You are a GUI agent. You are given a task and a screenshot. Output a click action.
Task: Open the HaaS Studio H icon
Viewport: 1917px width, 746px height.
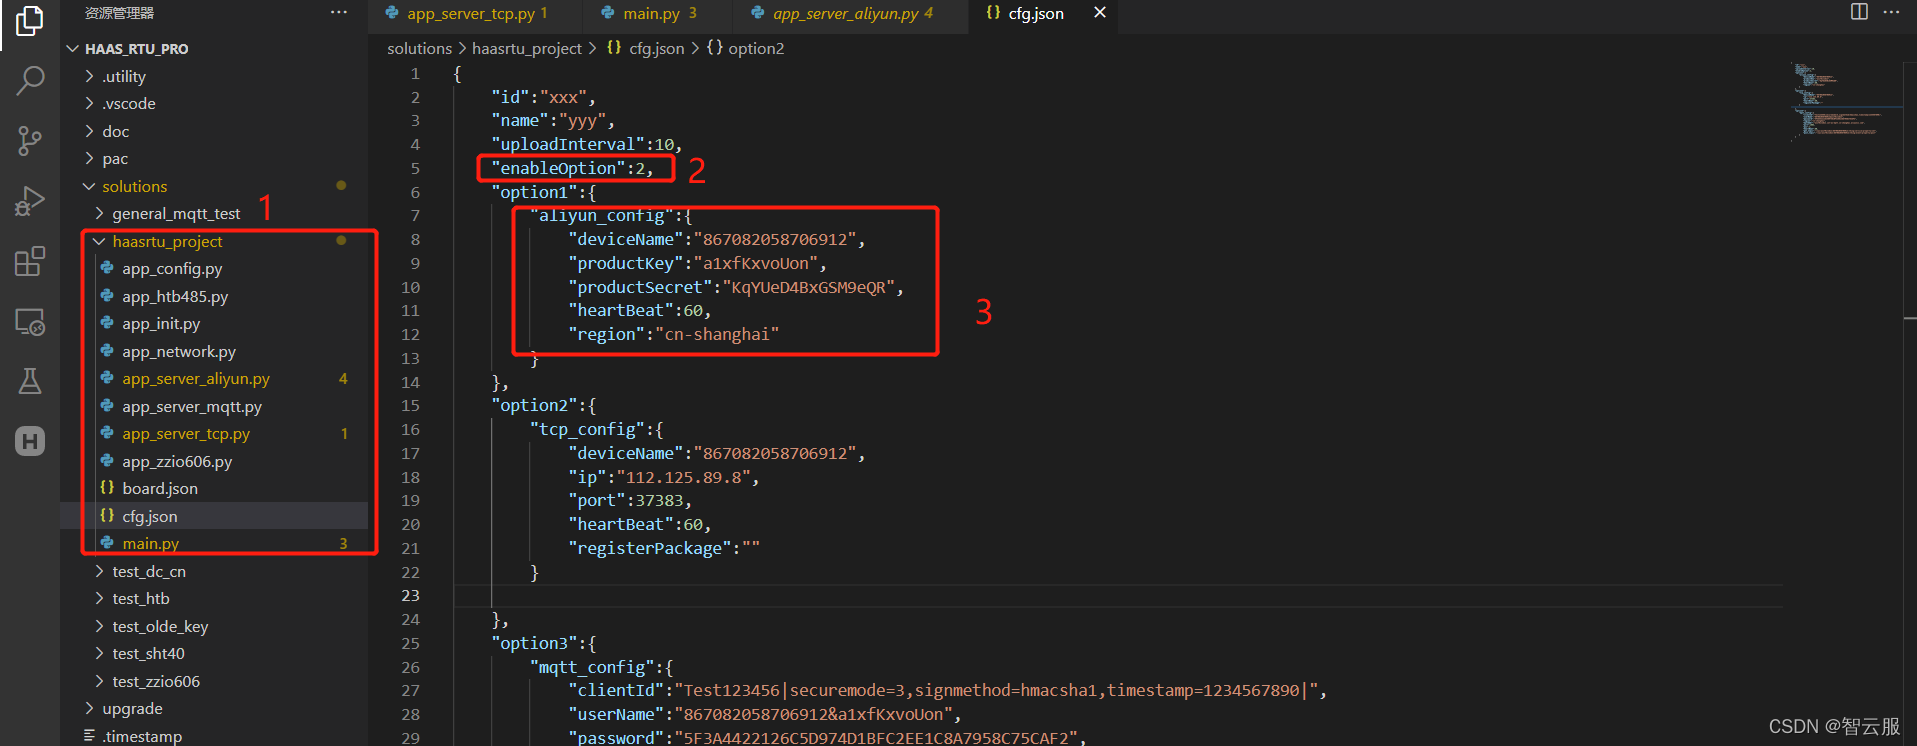tap(30, 441)
